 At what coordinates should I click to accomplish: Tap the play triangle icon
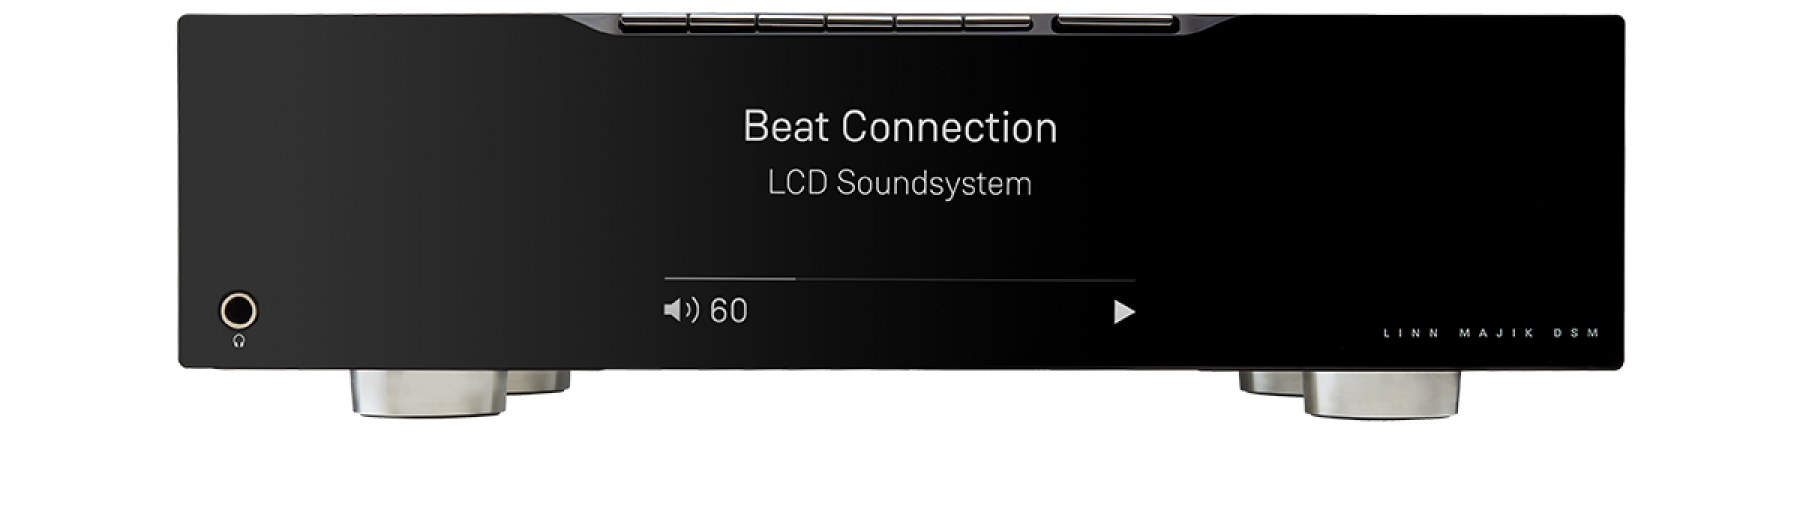click(x=1124, y=312)
